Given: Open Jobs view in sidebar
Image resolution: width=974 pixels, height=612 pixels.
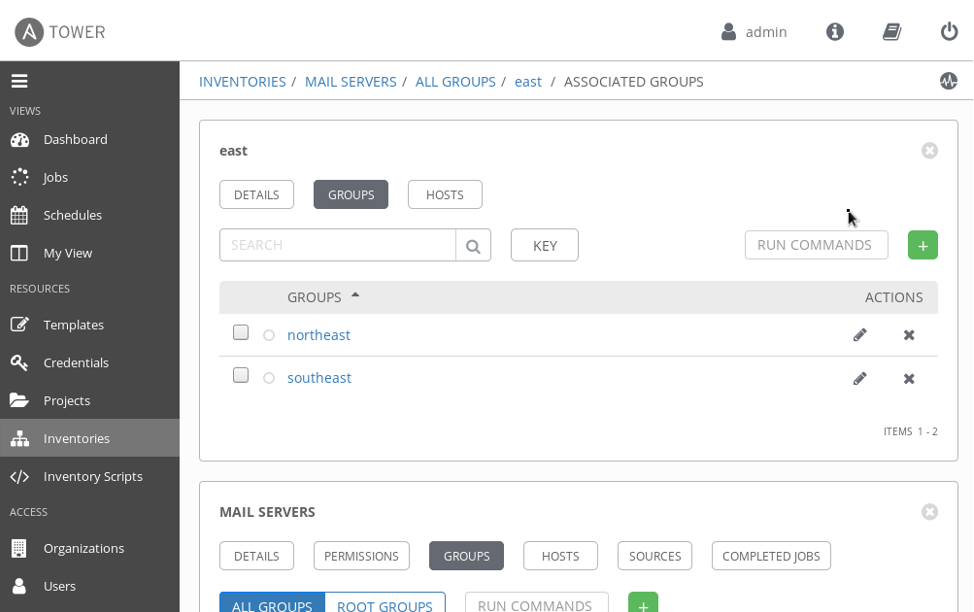Looking at the screenshot, I should [x=89, y=178].
